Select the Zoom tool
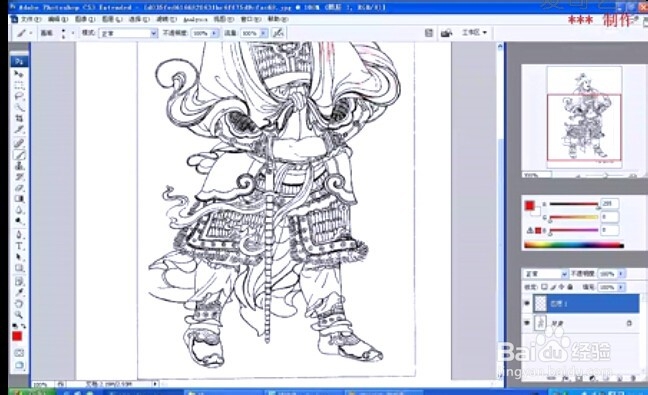Viewport: 648px width, 395px height. 19,315
